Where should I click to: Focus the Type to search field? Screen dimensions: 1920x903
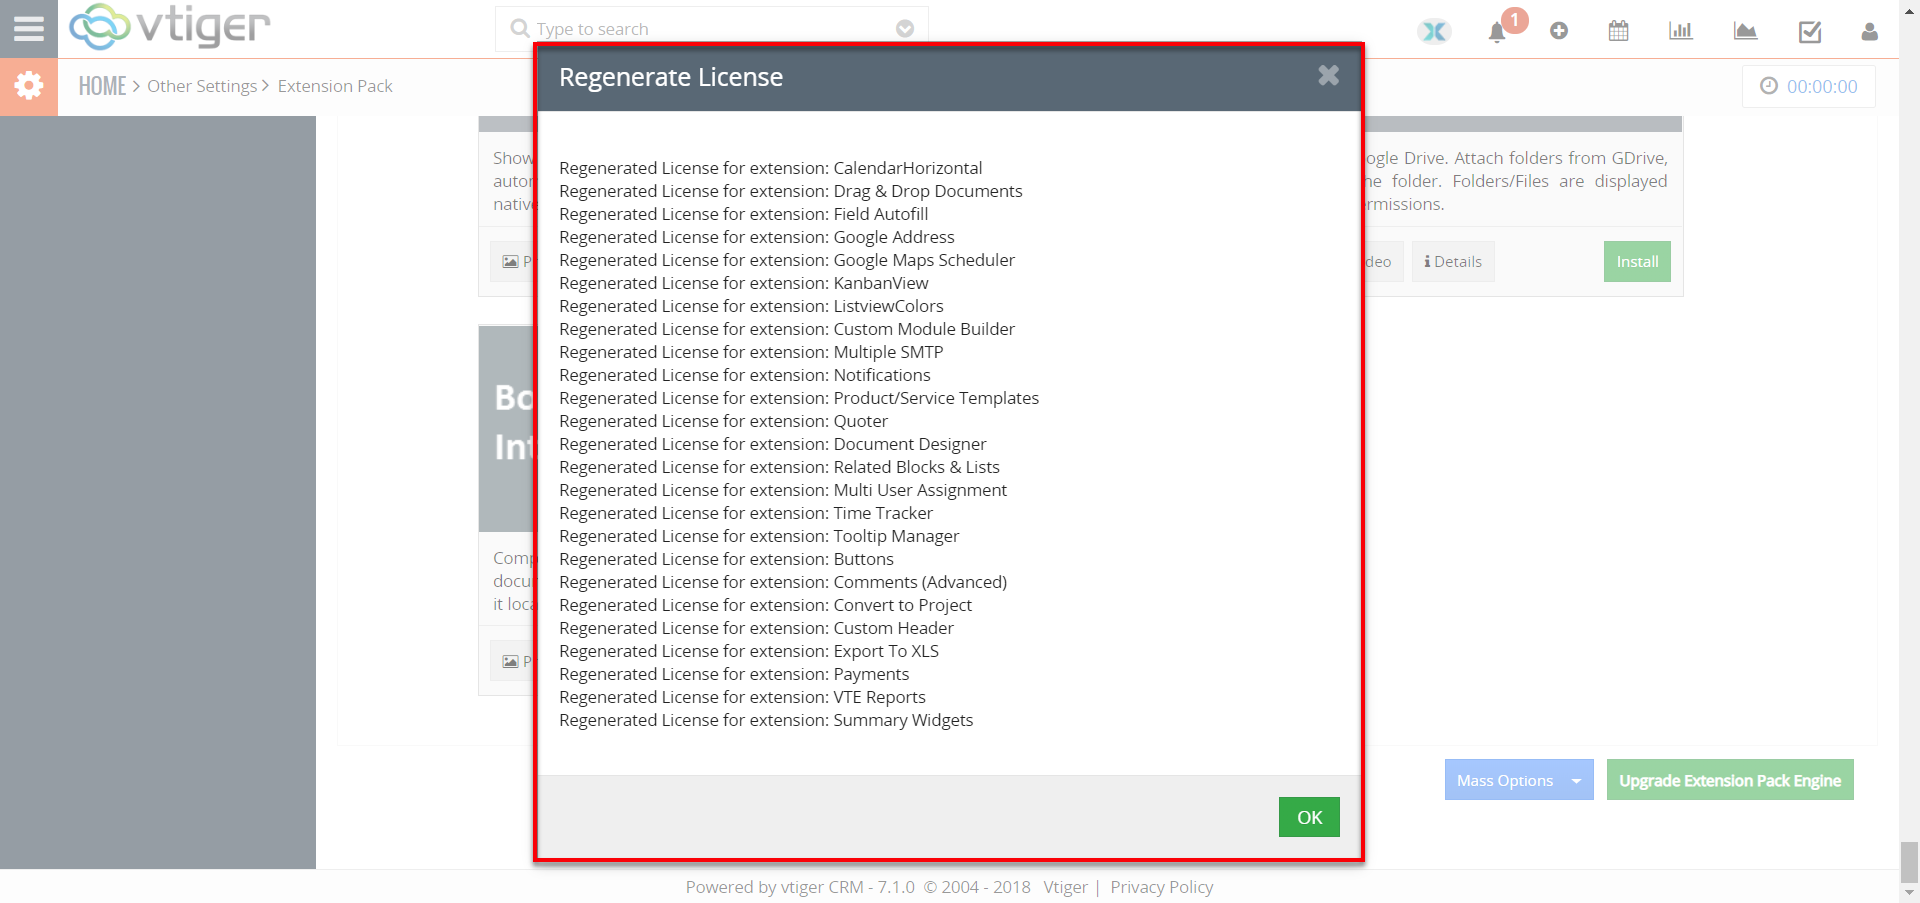click(712, 29)
